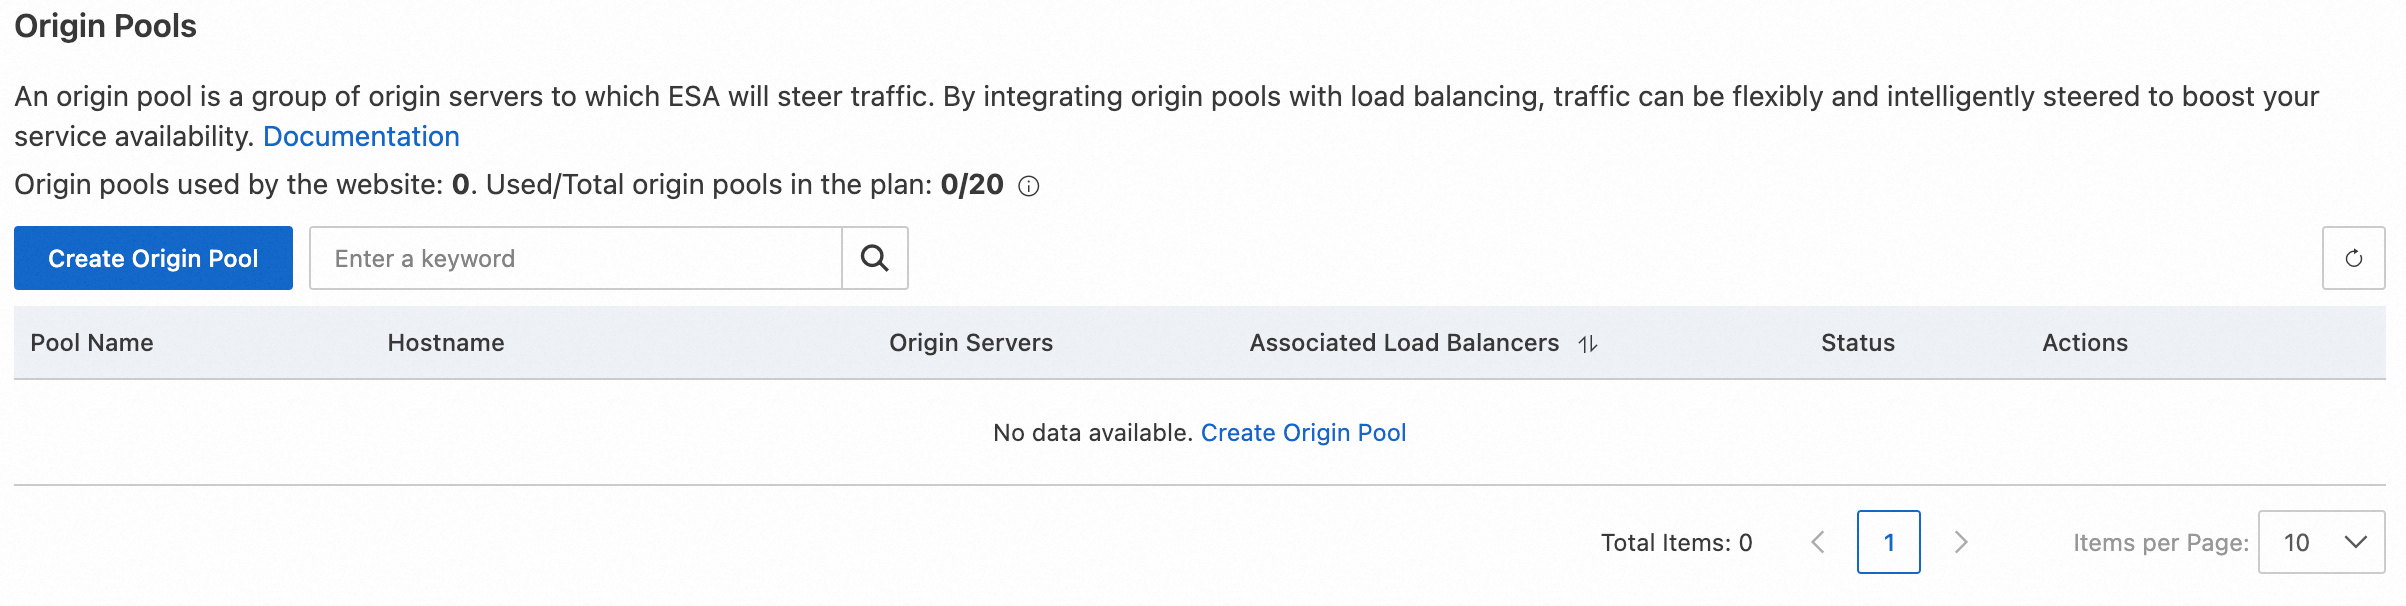This screenshot has height=606, width=2406.
Task: Open the Documentation link
Action: pos(361,136)
